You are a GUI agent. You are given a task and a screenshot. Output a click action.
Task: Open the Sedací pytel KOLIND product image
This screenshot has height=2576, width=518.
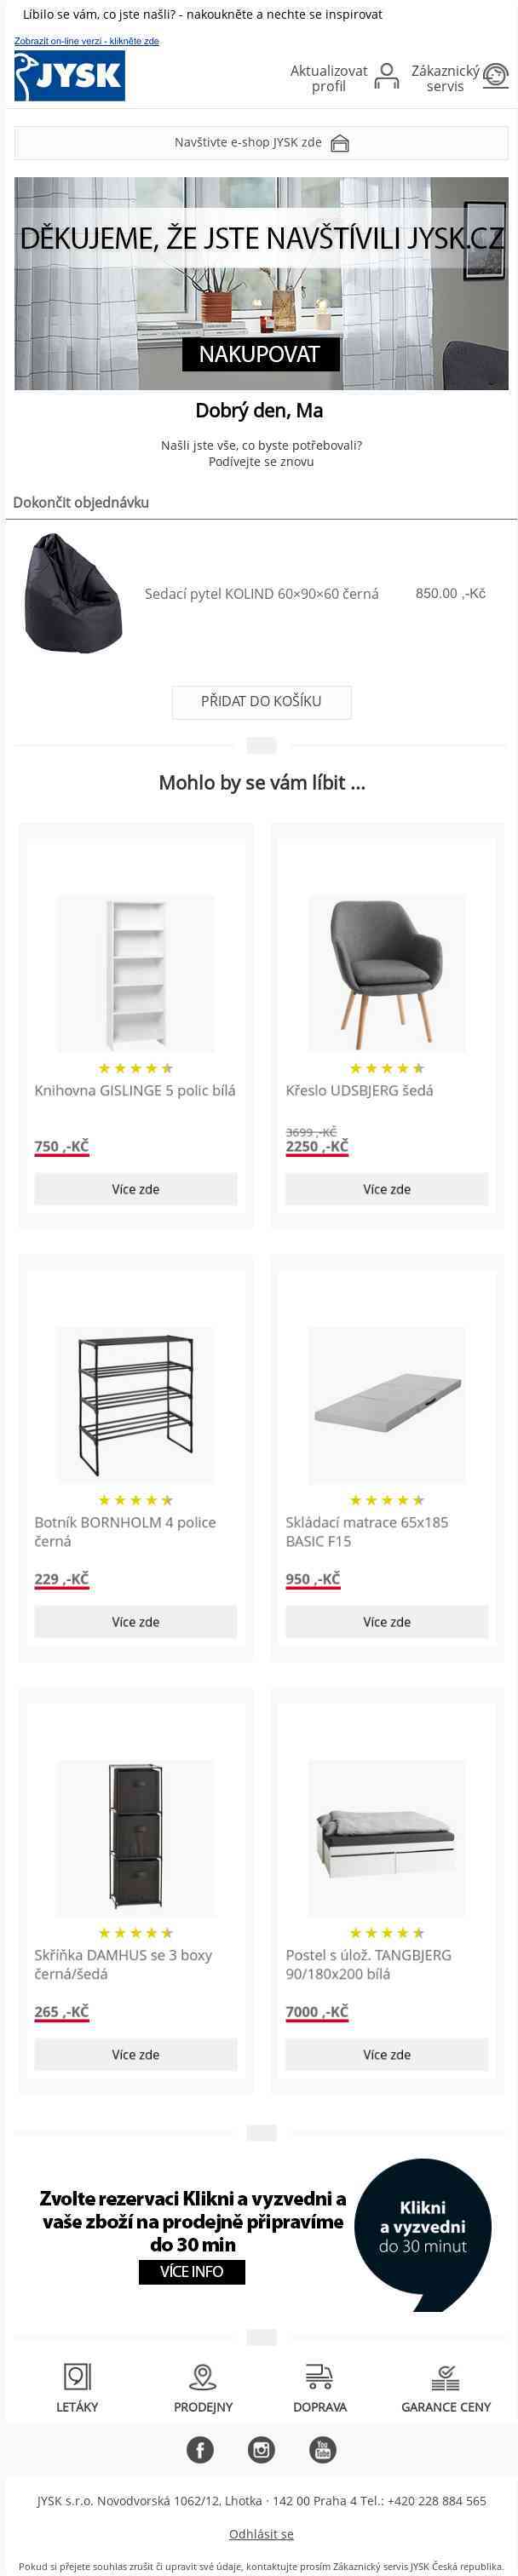[x=73, y=593]
